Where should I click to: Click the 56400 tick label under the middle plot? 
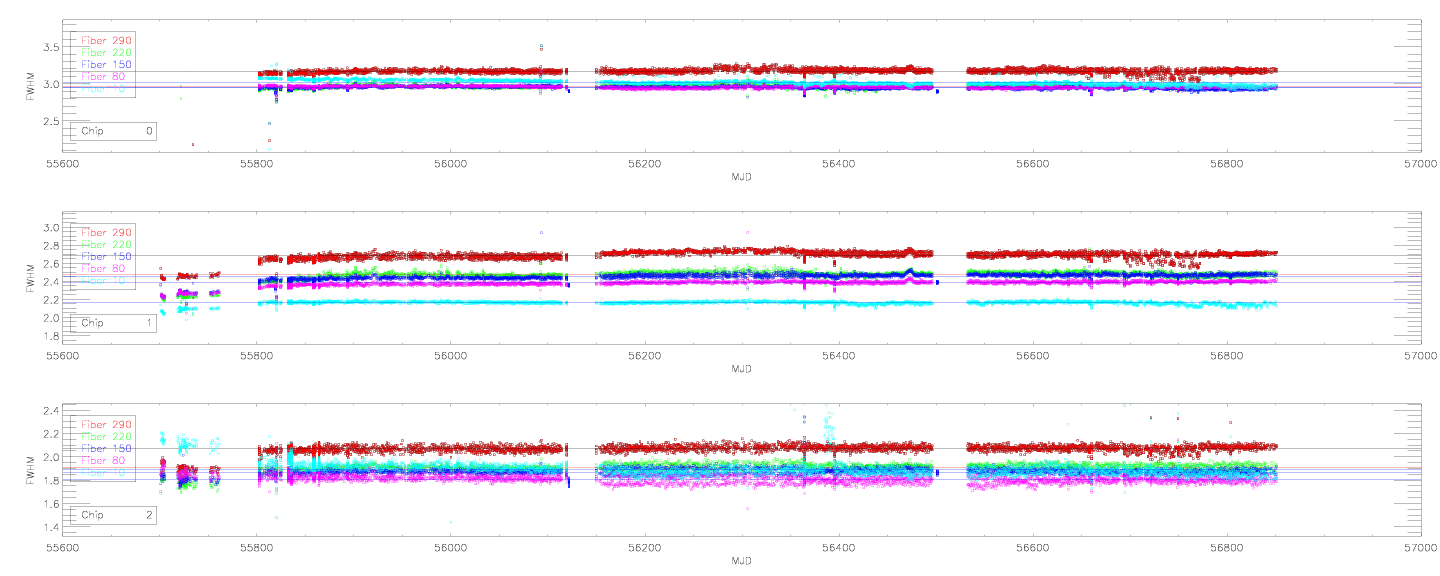click(x=838, y=355)
